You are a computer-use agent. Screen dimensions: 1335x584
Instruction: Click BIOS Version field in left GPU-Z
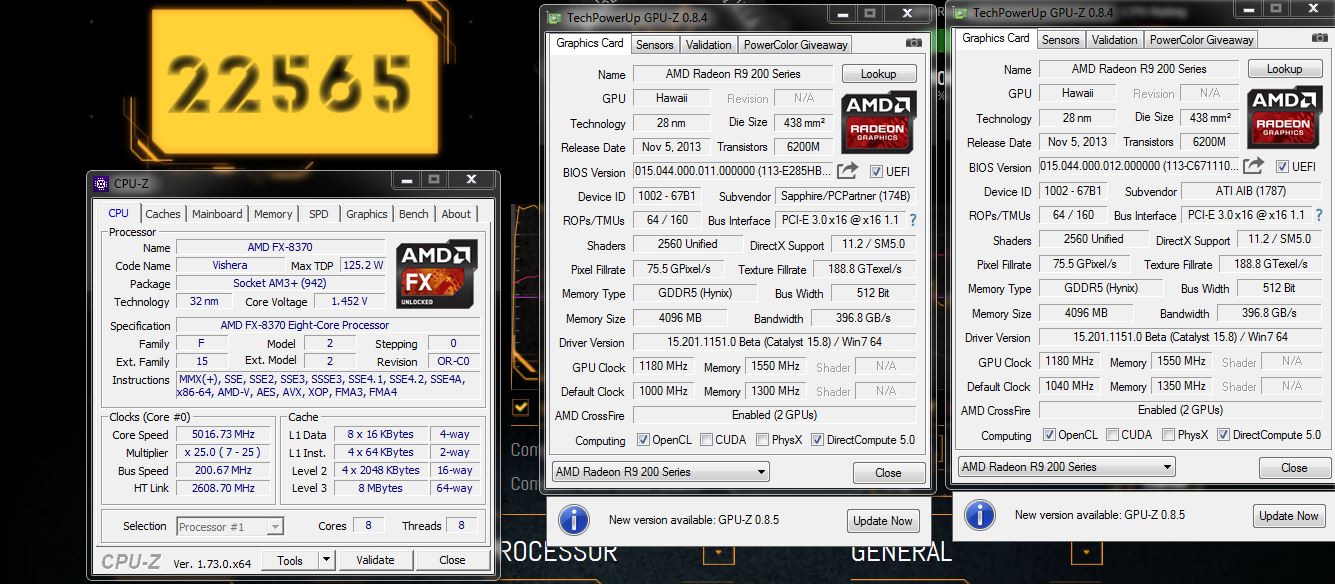732,172
